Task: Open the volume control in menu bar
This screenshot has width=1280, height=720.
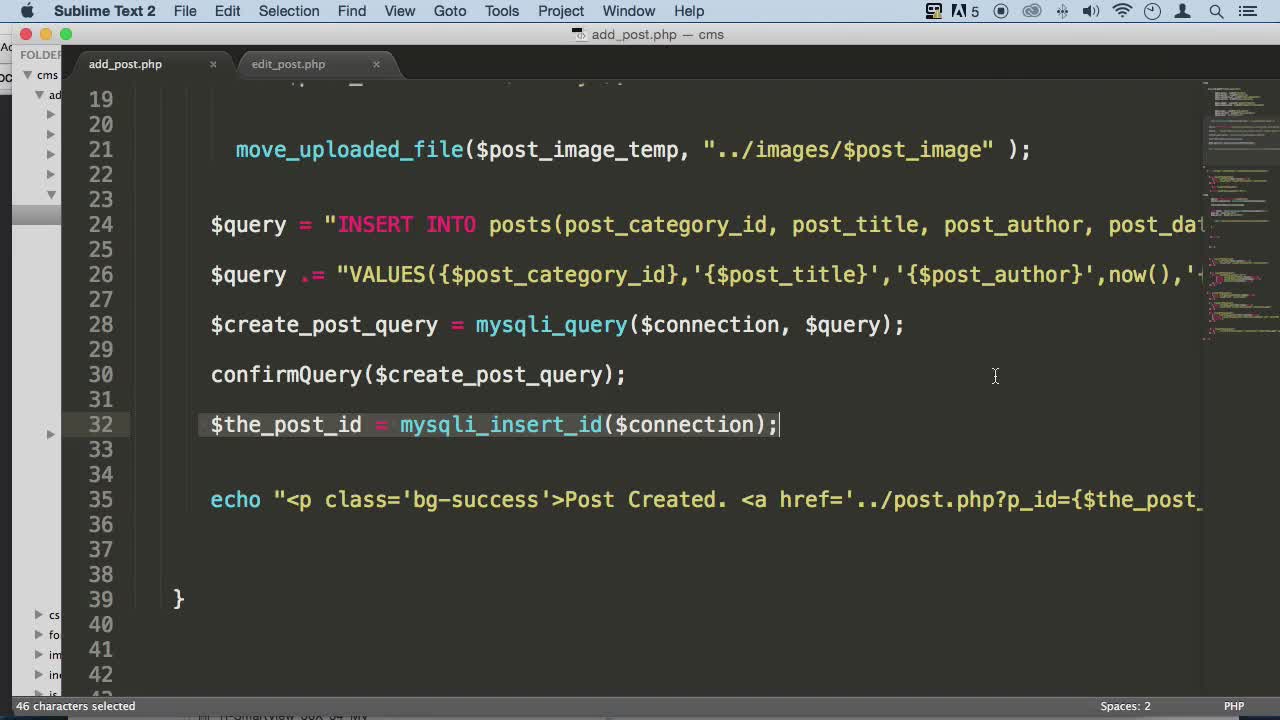Action: coord(1091,11)
